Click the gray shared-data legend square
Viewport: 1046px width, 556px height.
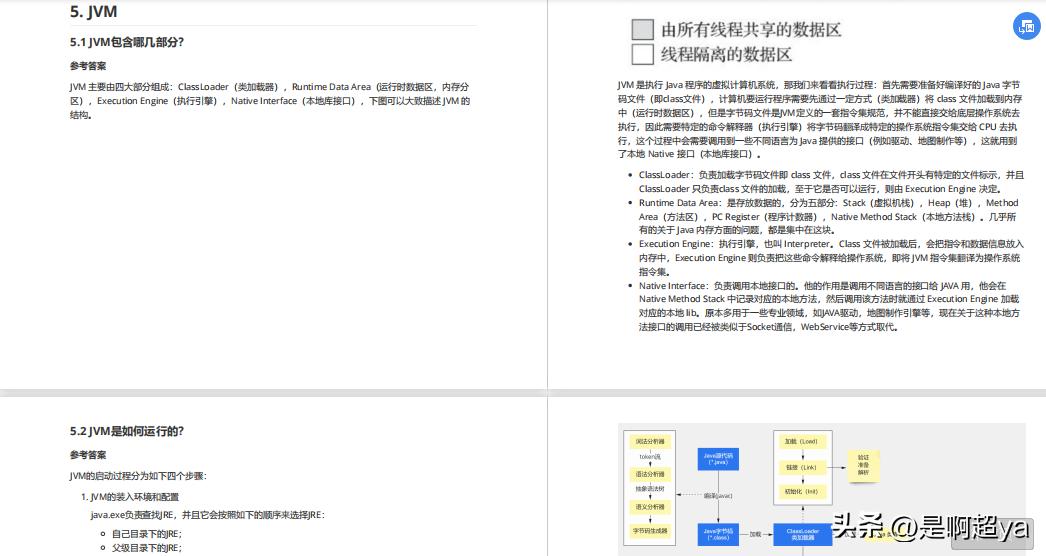pyautogui.click(x=642, y=29)
